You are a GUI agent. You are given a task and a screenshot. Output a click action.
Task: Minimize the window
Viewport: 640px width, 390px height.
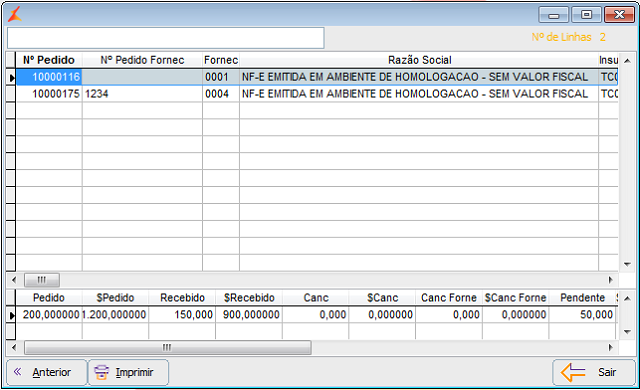click(x=553, y=15)
